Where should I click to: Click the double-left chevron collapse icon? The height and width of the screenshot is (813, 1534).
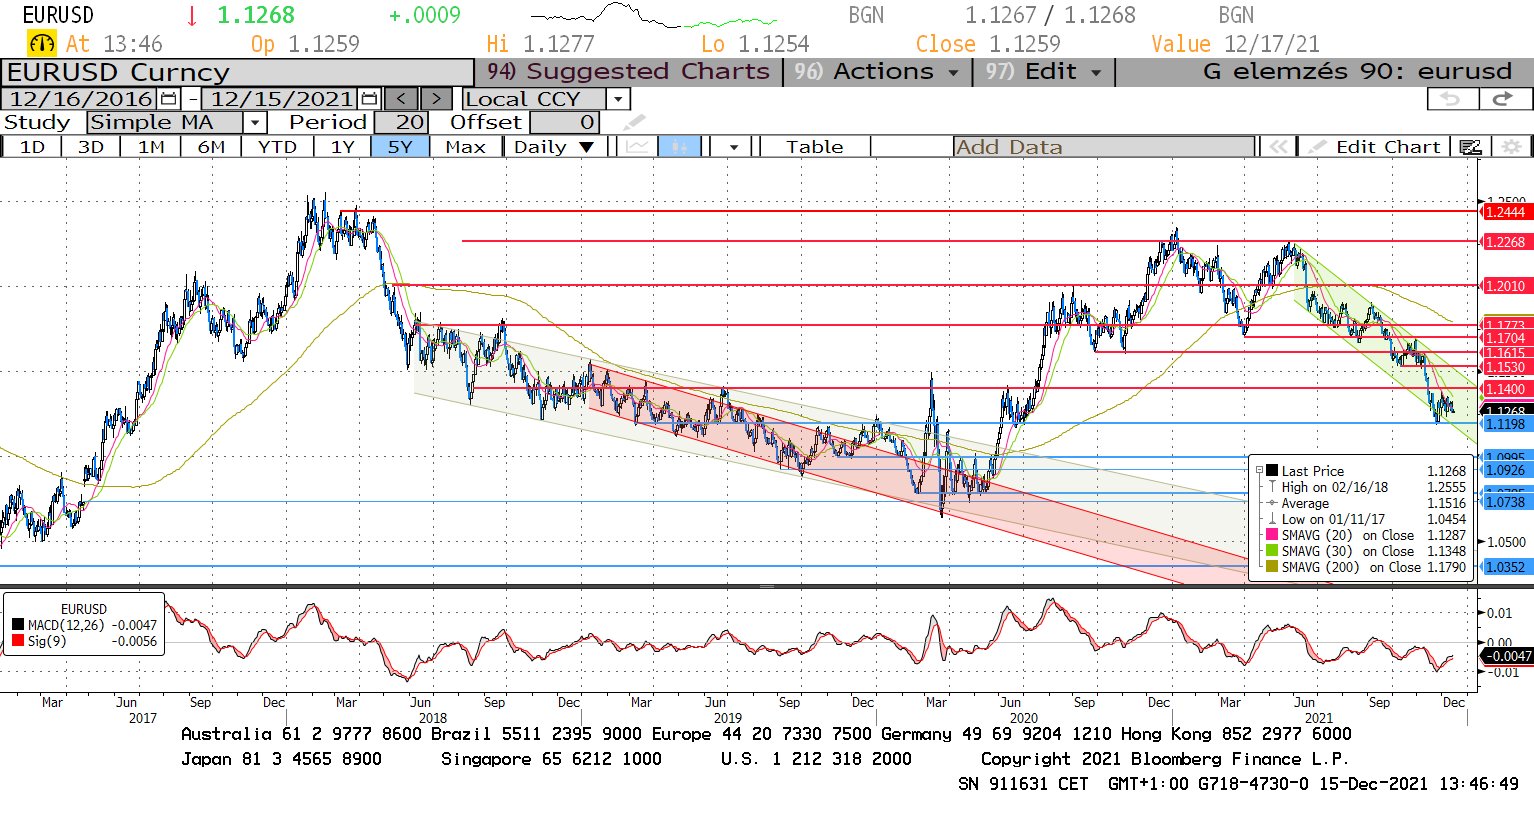pos(1277,147)
